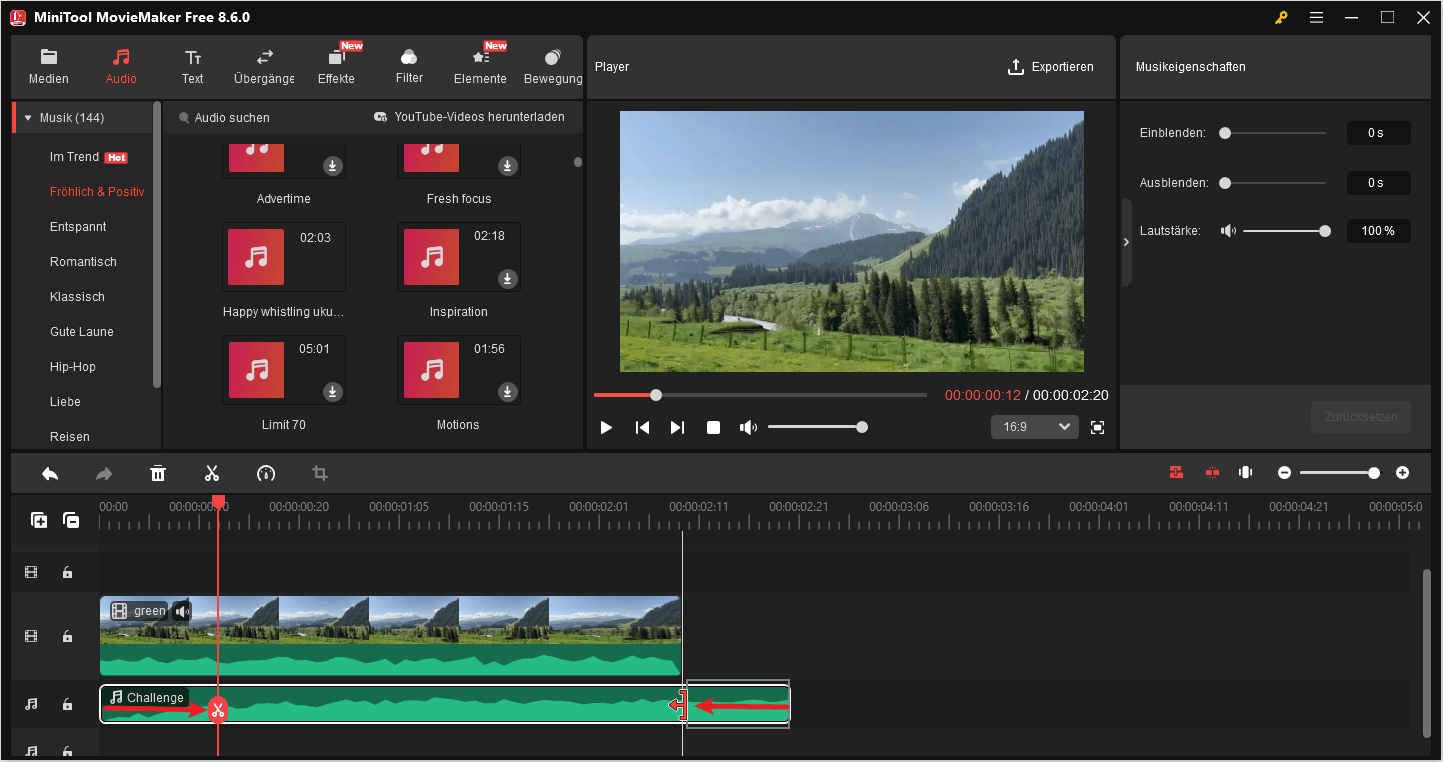Open the 16:9 aspect ratio dropdown
Screen dimensions: 1443x762
(x=1034, y=427)
